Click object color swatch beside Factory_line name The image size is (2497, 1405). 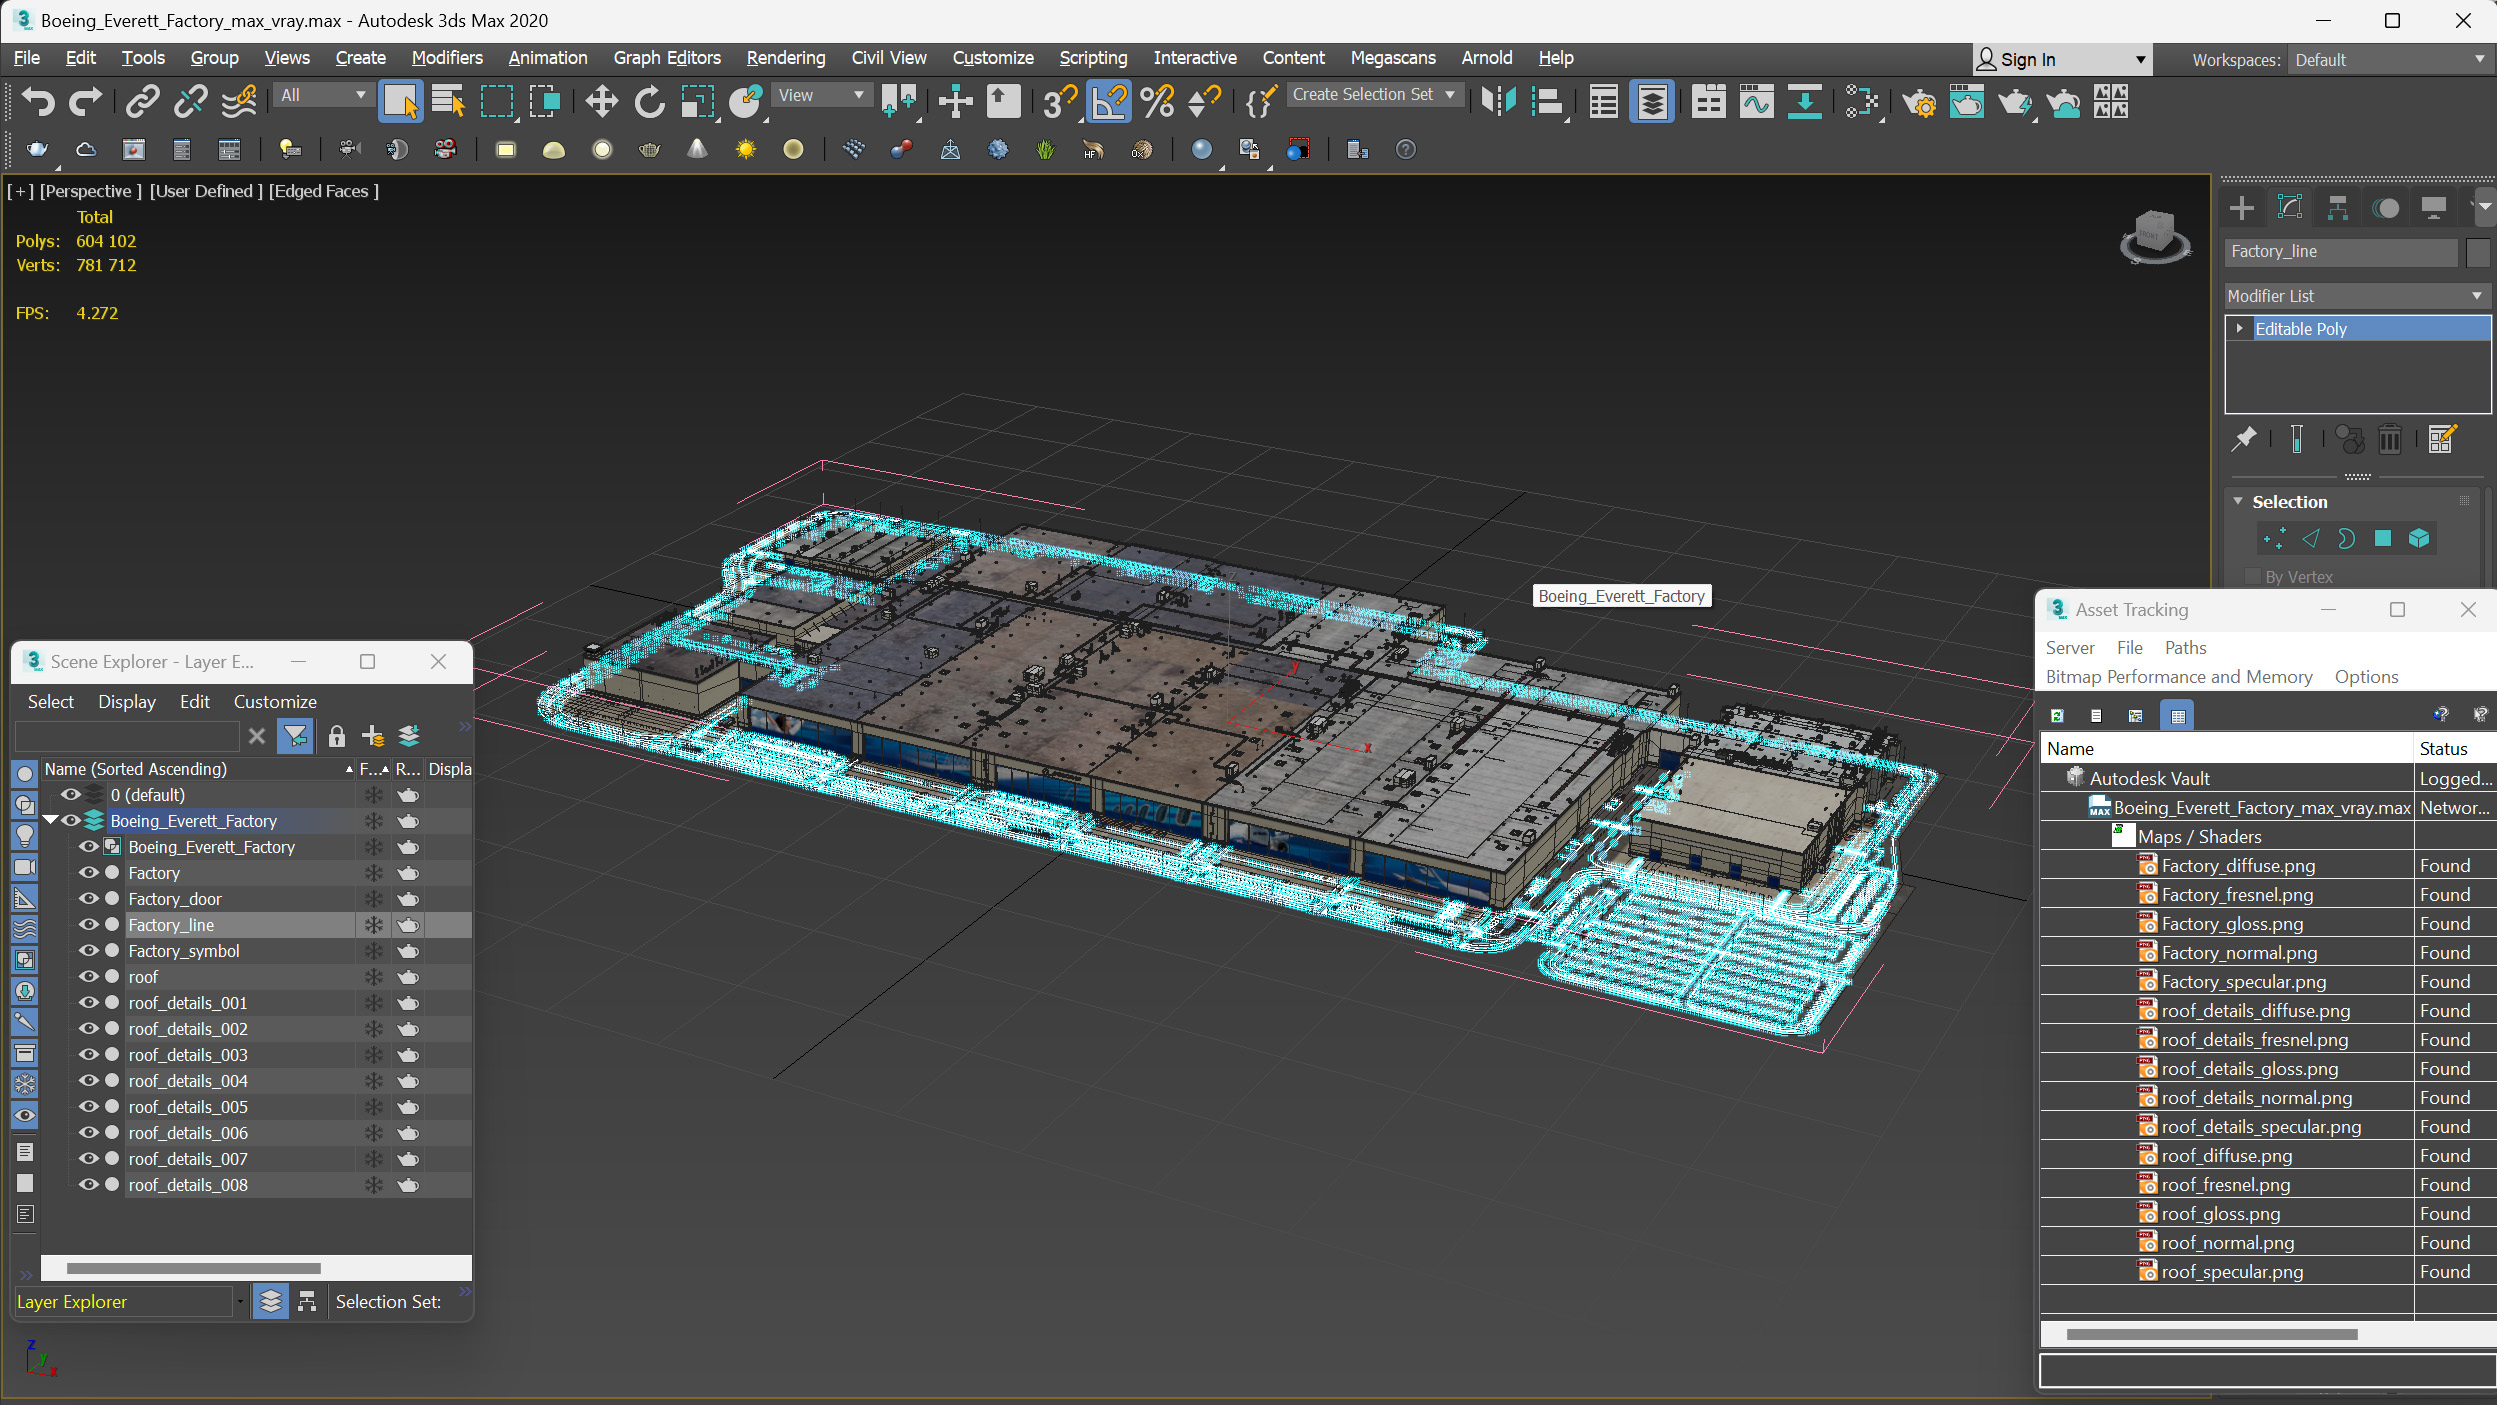2477,252
